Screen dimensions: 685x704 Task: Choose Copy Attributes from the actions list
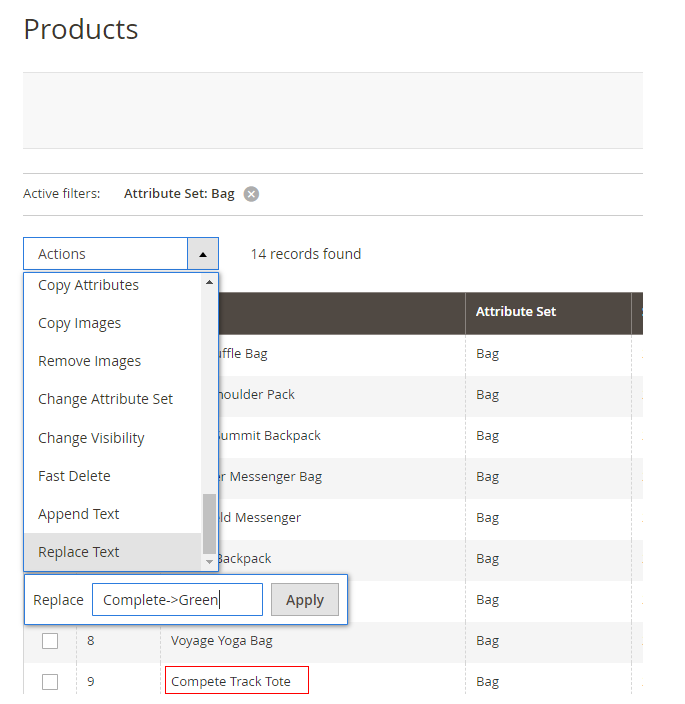[88, 285]
